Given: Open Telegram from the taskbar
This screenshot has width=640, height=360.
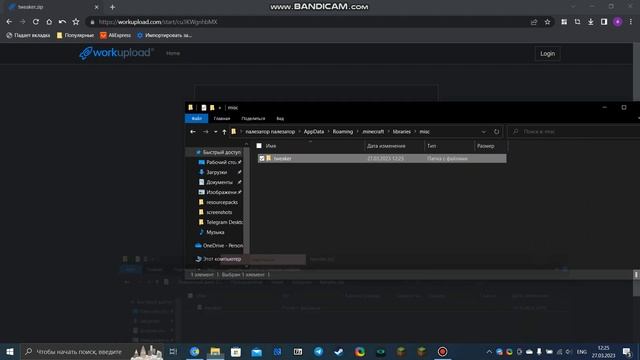Looking at the screenshot, I should tap(318, 351).
